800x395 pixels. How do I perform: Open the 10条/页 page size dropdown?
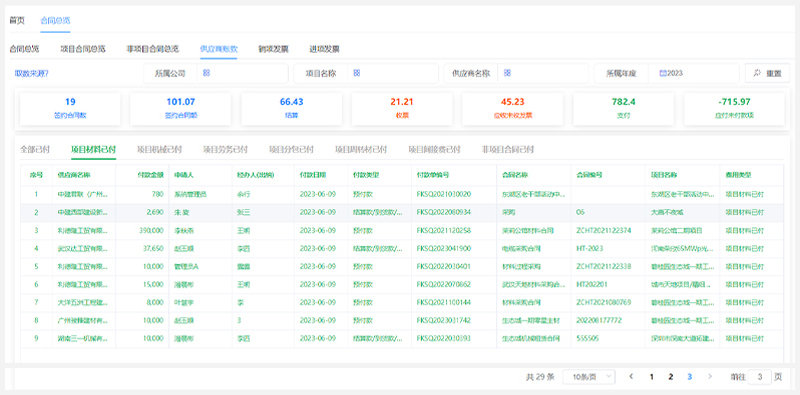point(589,377)
